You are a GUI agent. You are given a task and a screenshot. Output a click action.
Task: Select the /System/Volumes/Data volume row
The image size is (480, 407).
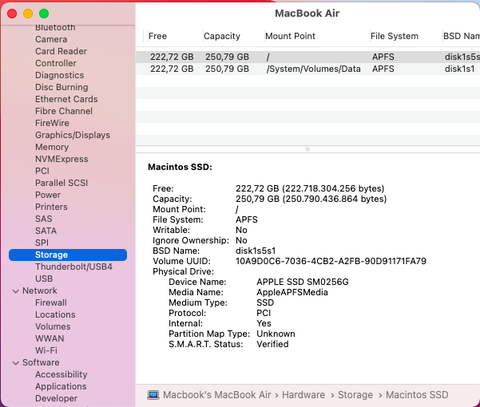308,69
